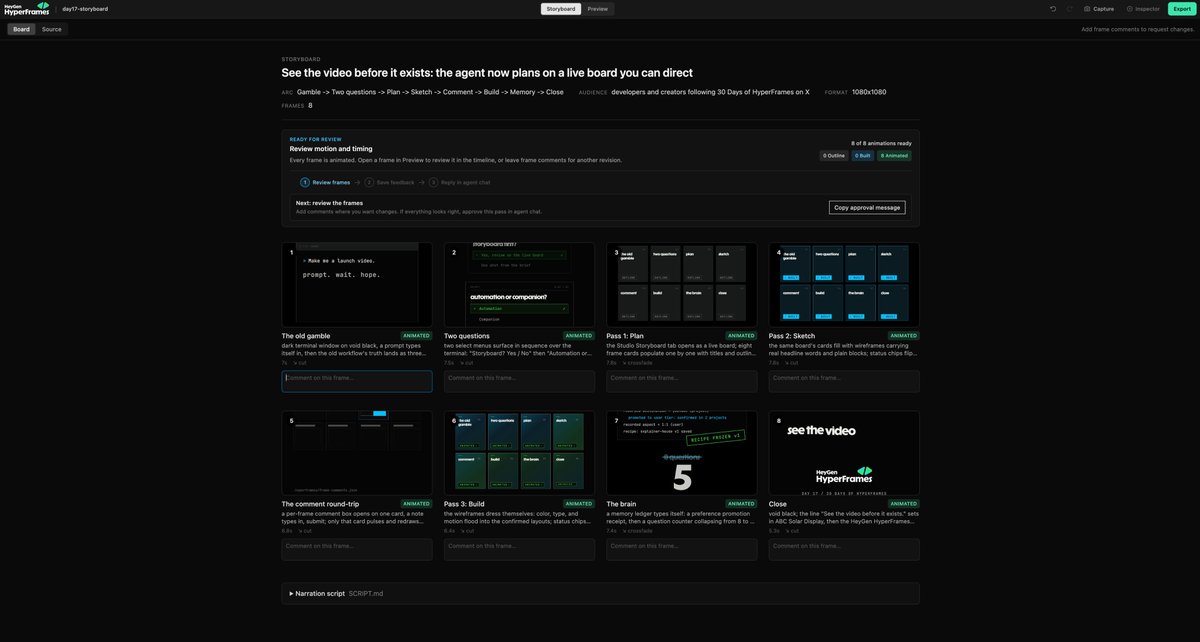Click the redo arrow icon
The width and height of the screenshot is (1200, 642).
(1069, 9)
